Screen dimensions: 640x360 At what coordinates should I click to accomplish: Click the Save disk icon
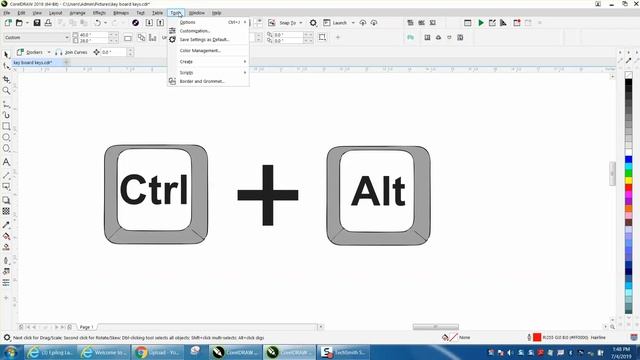click(37, 23)
